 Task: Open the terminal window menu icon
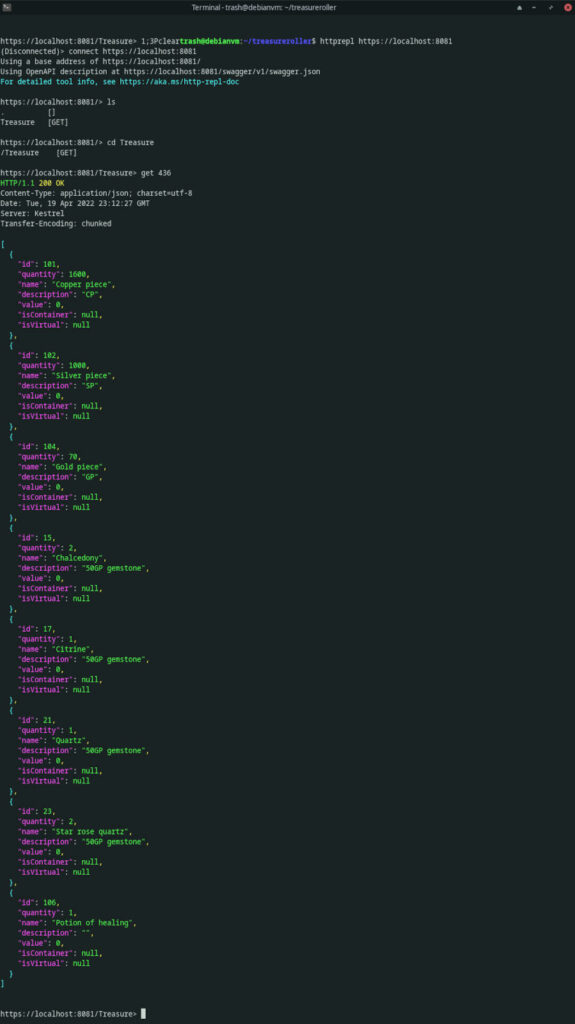point(6,7)
